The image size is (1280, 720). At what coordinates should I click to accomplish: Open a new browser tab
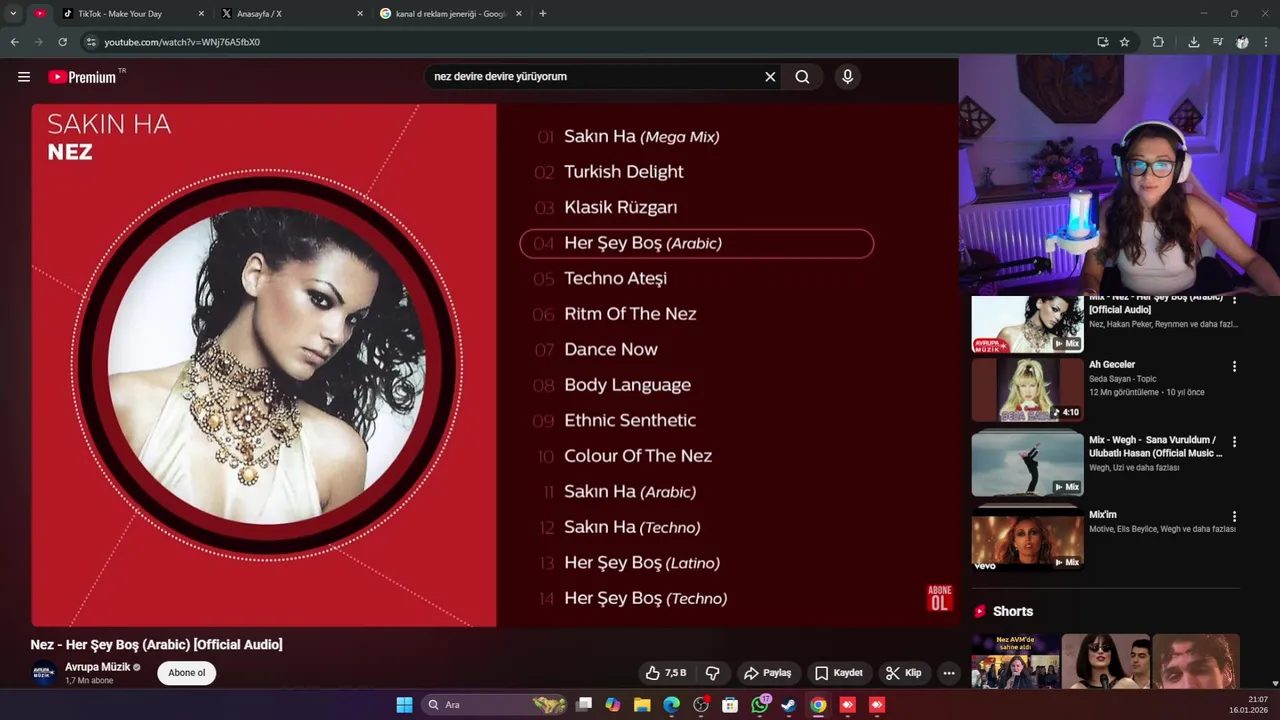click(543, 14)
